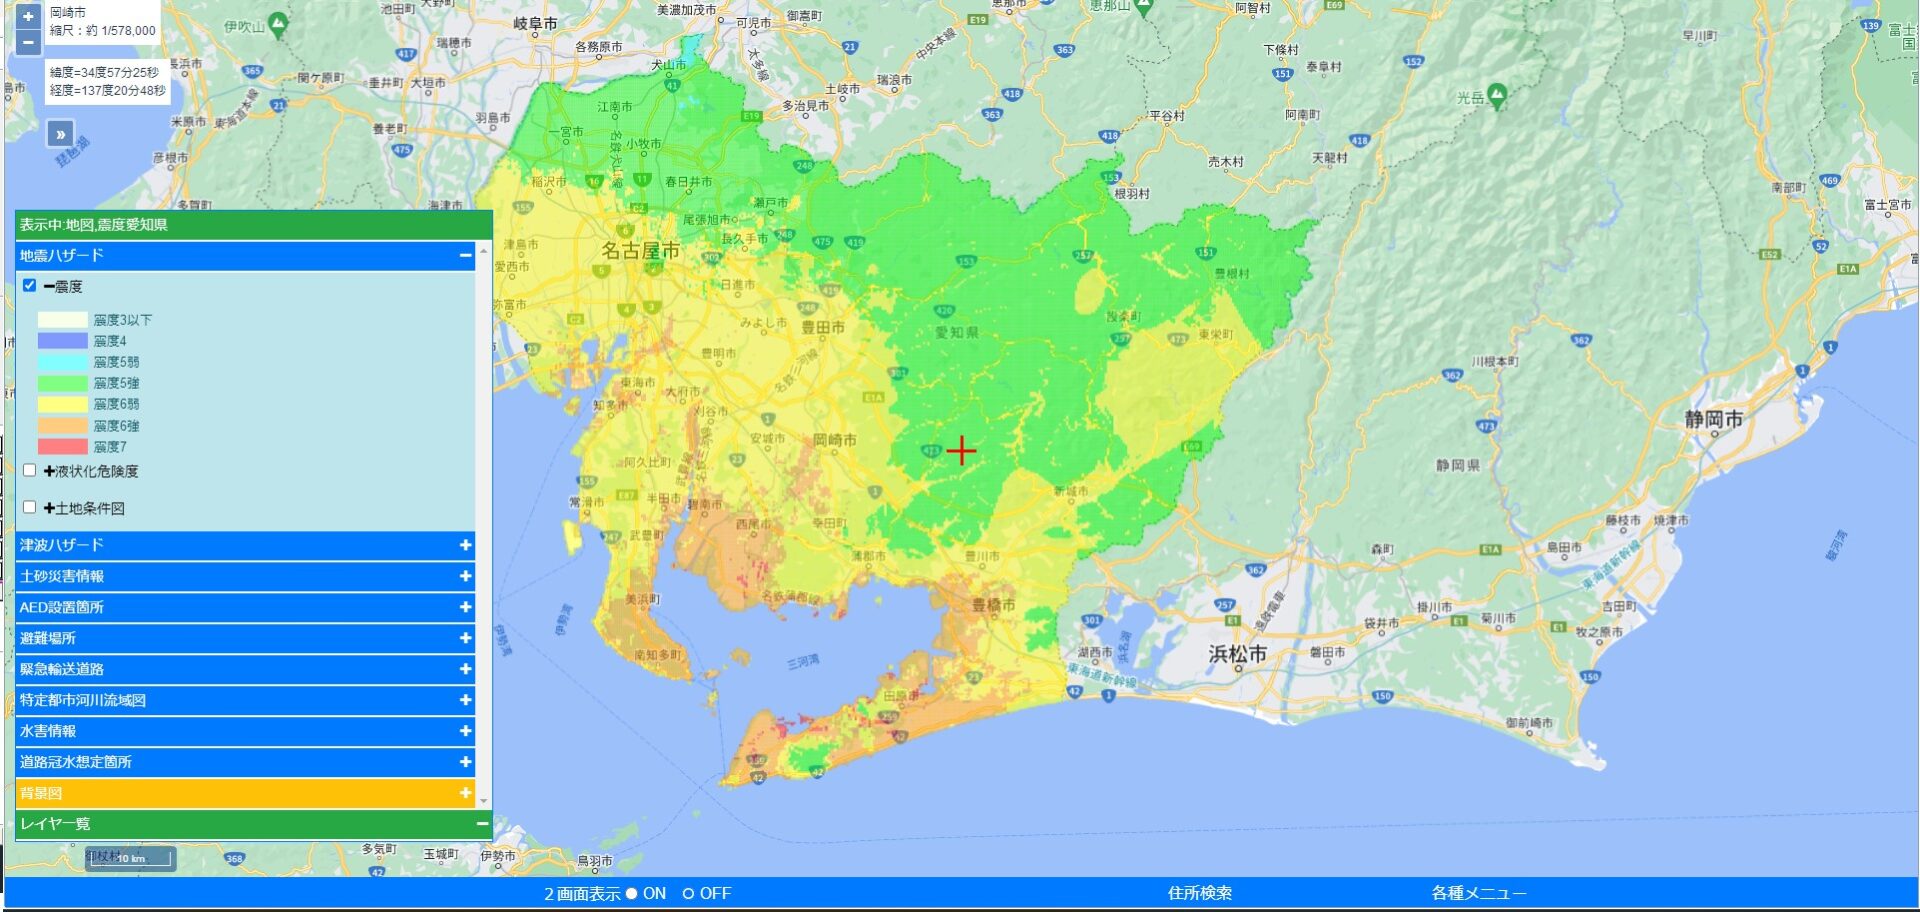The width and height of the screenshot is (1920, 912).
Task: Open 住所検索 address search
Action: click(x=1199, y=894)
